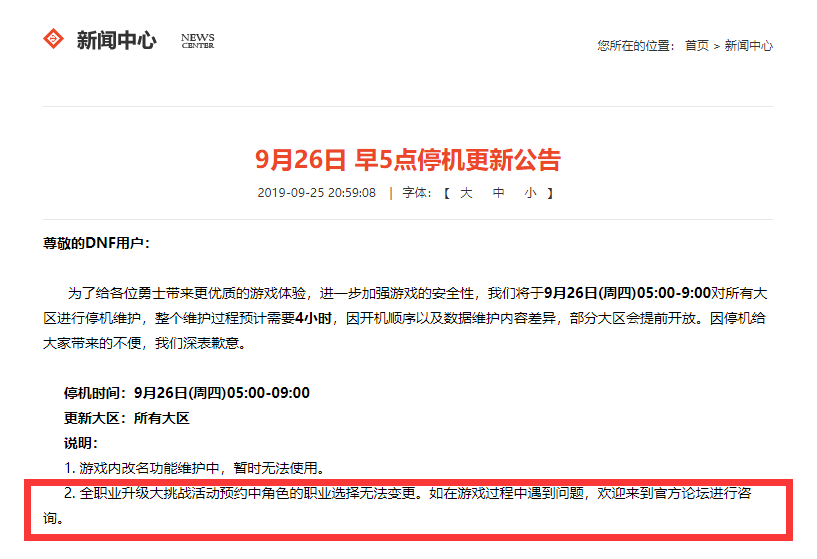Click note 1 about 游戏内改名功能维护中

pyautogui.click(x=194, y=468)
